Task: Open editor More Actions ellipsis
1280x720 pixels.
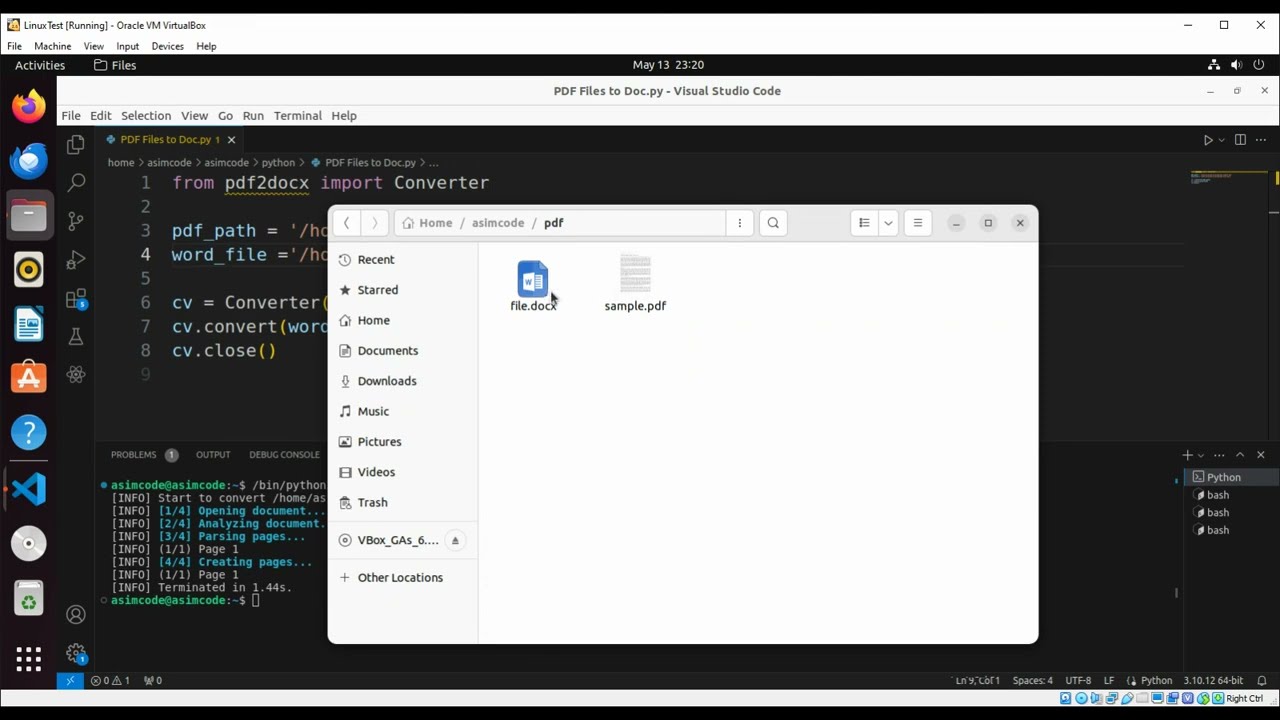Action: coord(1261,140)
